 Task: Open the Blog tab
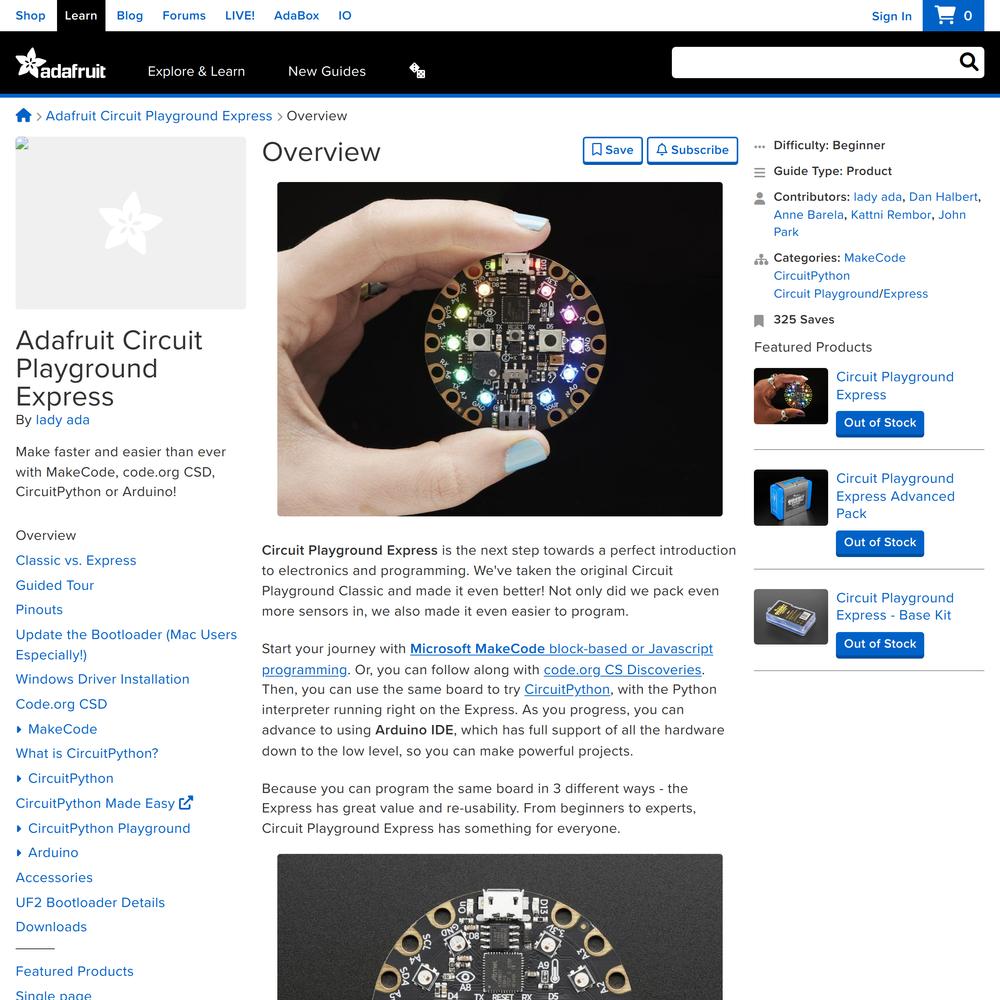pyautogui.click(x=129, y=15)
